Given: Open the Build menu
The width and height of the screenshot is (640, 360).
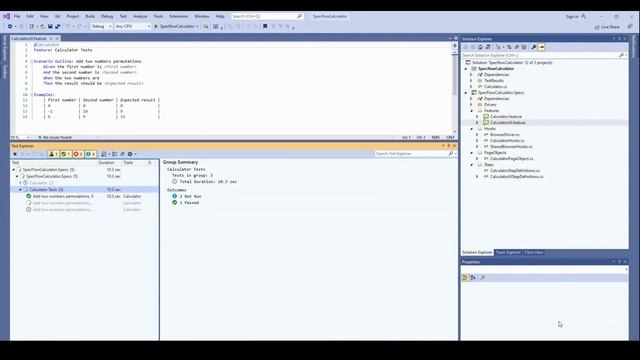Looking at the screenshot, I should click(90, 16).
